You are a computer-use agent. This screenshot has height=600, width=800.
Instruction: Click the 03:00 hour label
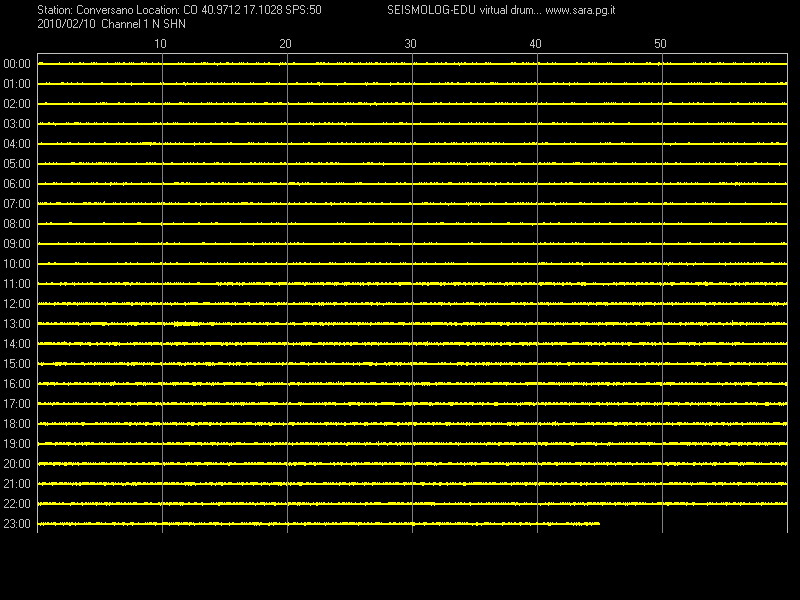(17, 124)
